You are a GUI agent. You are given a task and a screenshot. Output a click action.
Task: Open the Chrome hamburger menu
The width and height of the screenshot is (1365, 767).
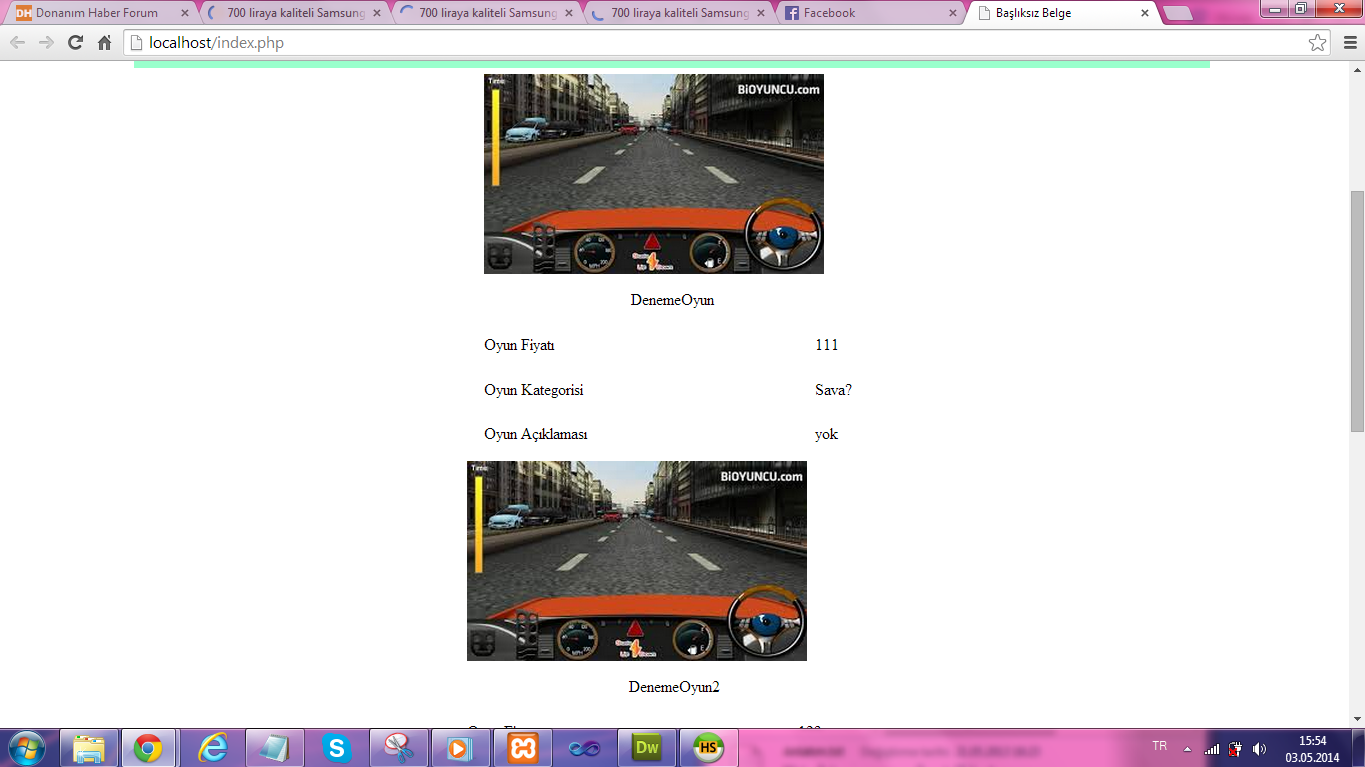(x=1349, y=43)
